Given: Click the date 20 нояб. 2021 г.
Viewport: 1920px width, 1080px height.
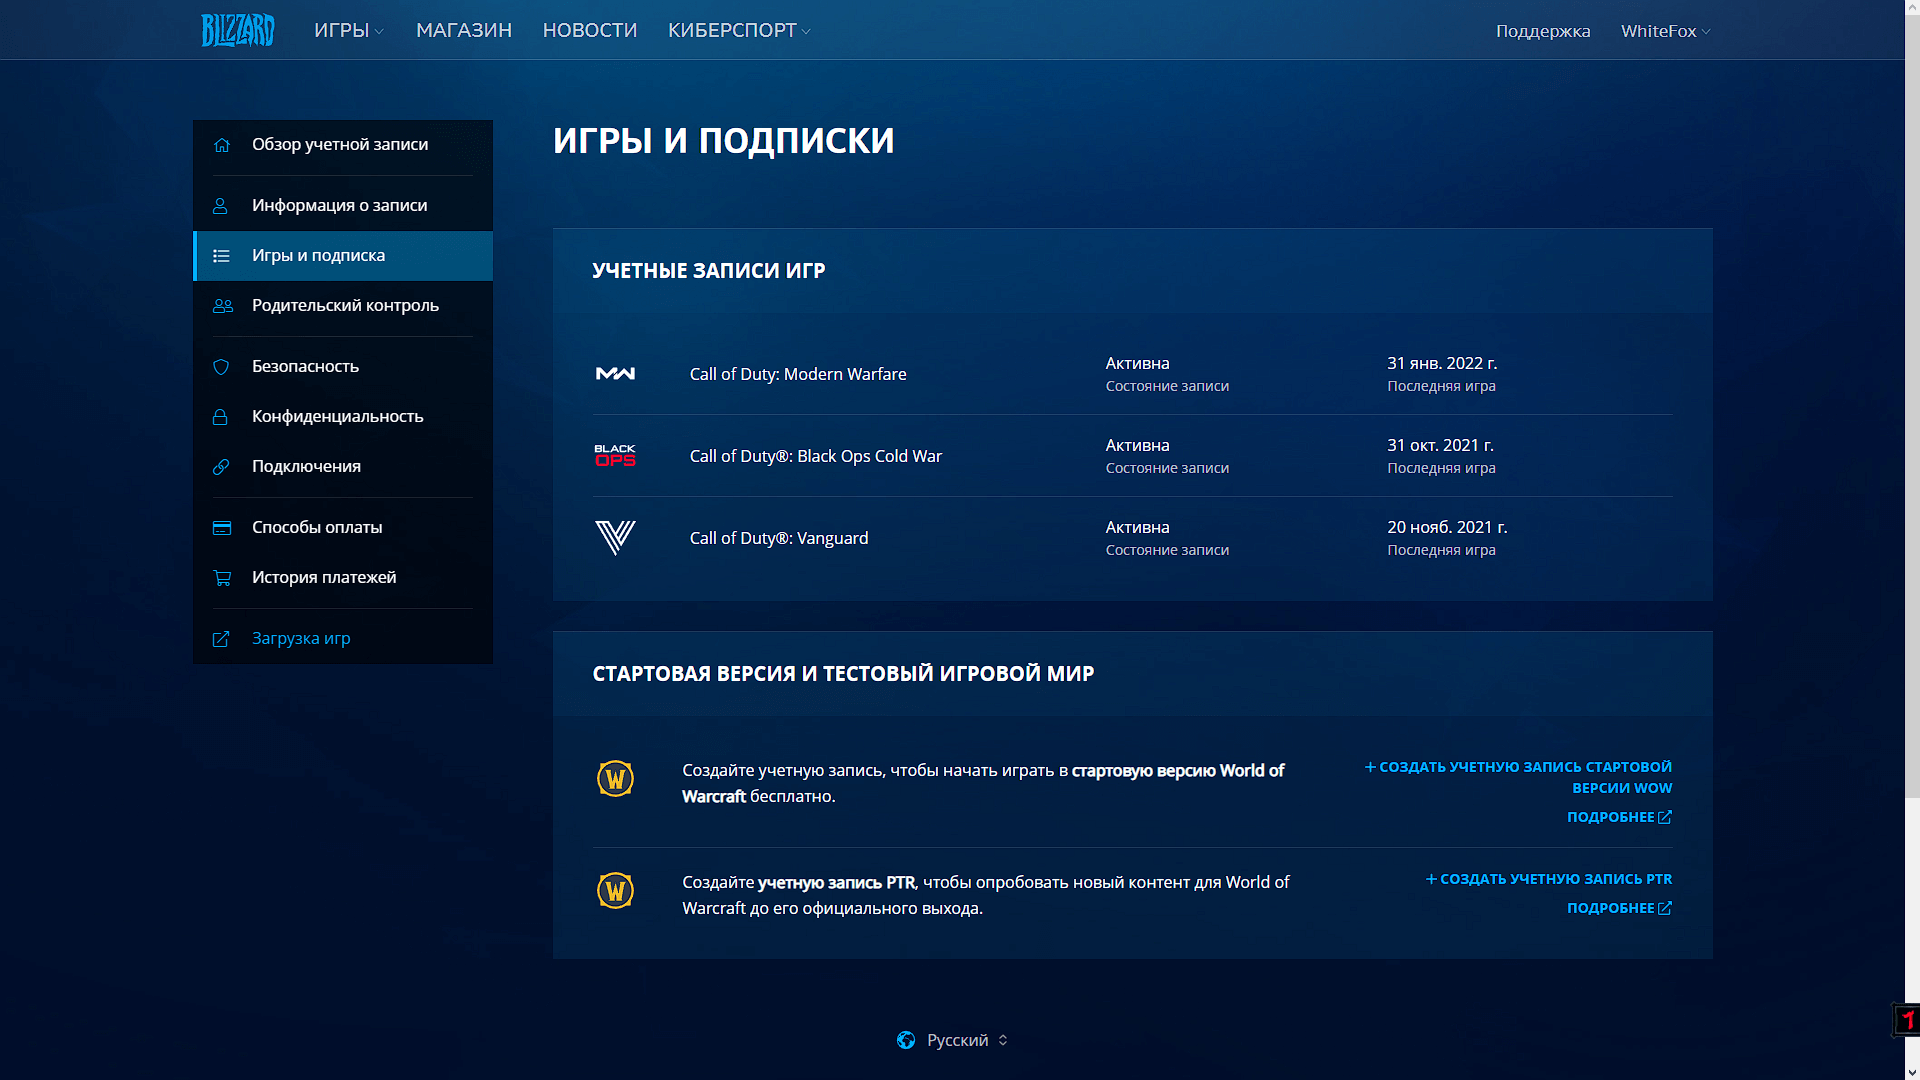Looking at the screenshot, I should tap(1447, 528).
